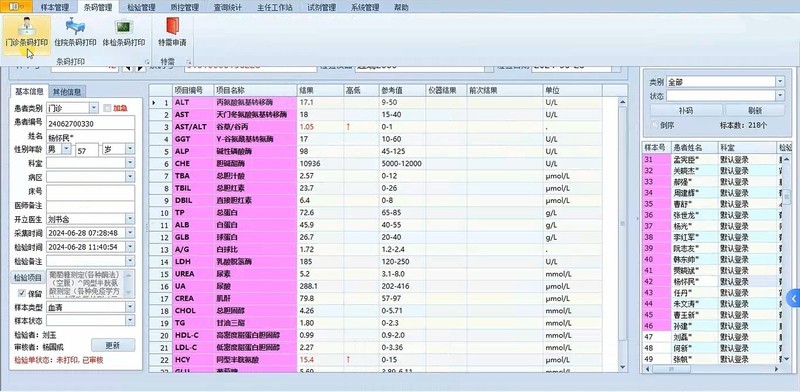Open 主任工作站 ribbon tab
Viewport: 800px width, 392px height.
(x=275, y=8)
